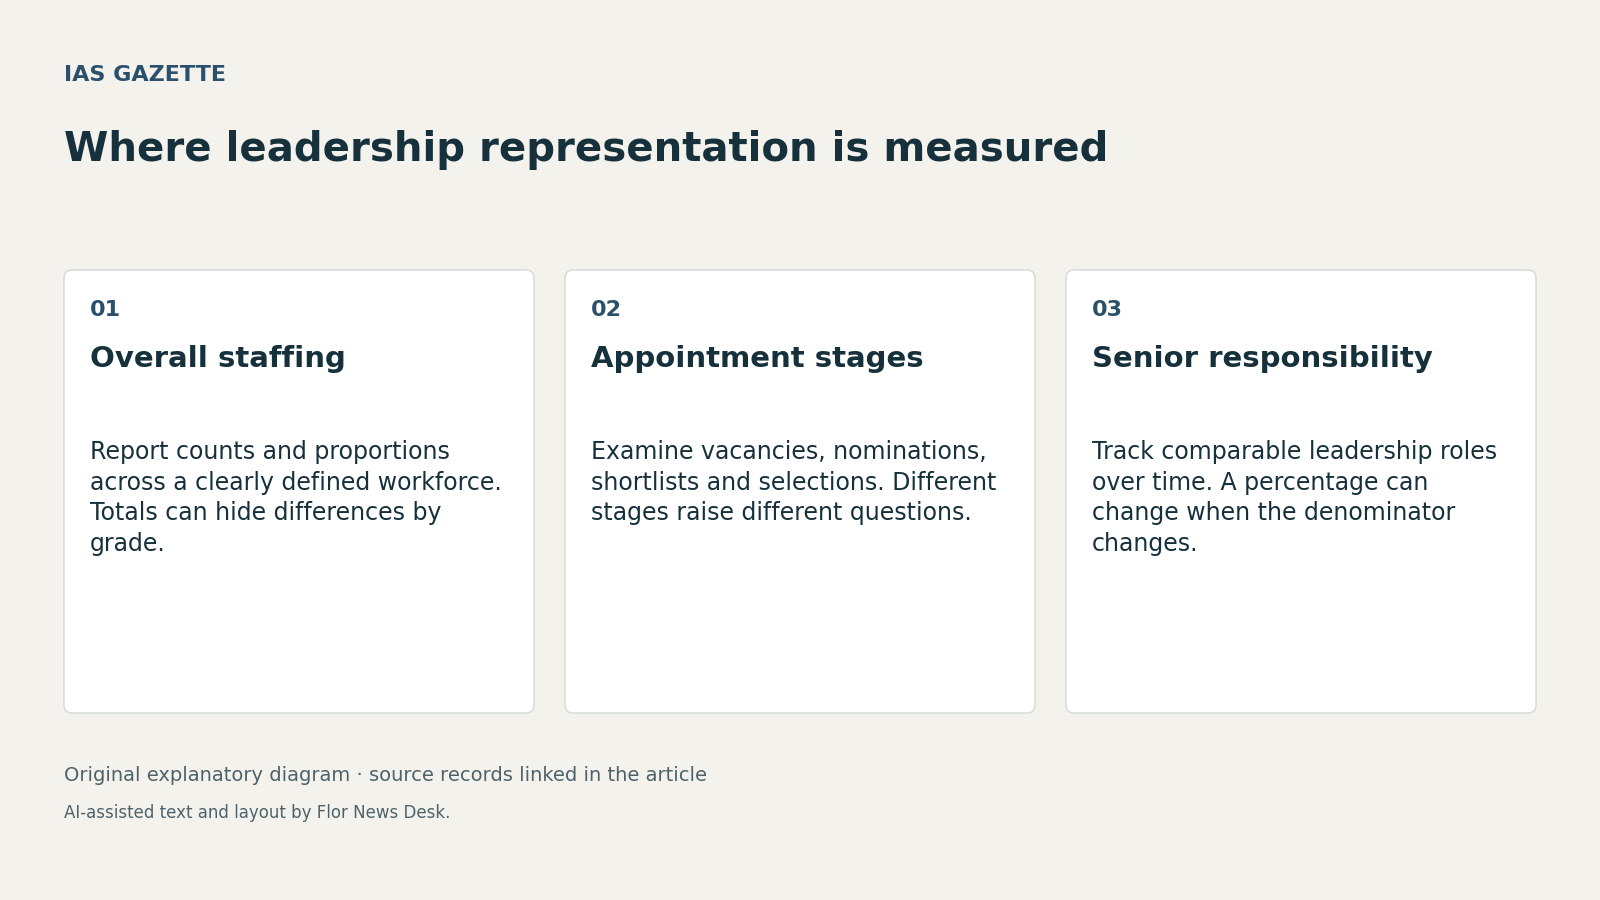The image size is (1600, 900).
Task: Click empty area of Appointment stages card
Action: pyautogui.click(x=800, y=620)
